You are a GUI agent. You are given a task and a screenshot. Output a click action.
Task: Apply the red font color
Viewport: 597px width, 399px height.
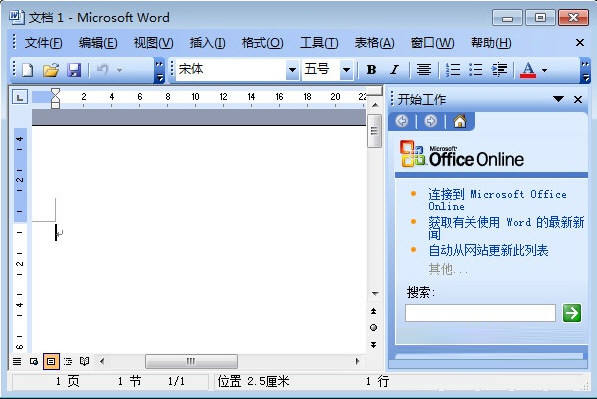point(528,70)
